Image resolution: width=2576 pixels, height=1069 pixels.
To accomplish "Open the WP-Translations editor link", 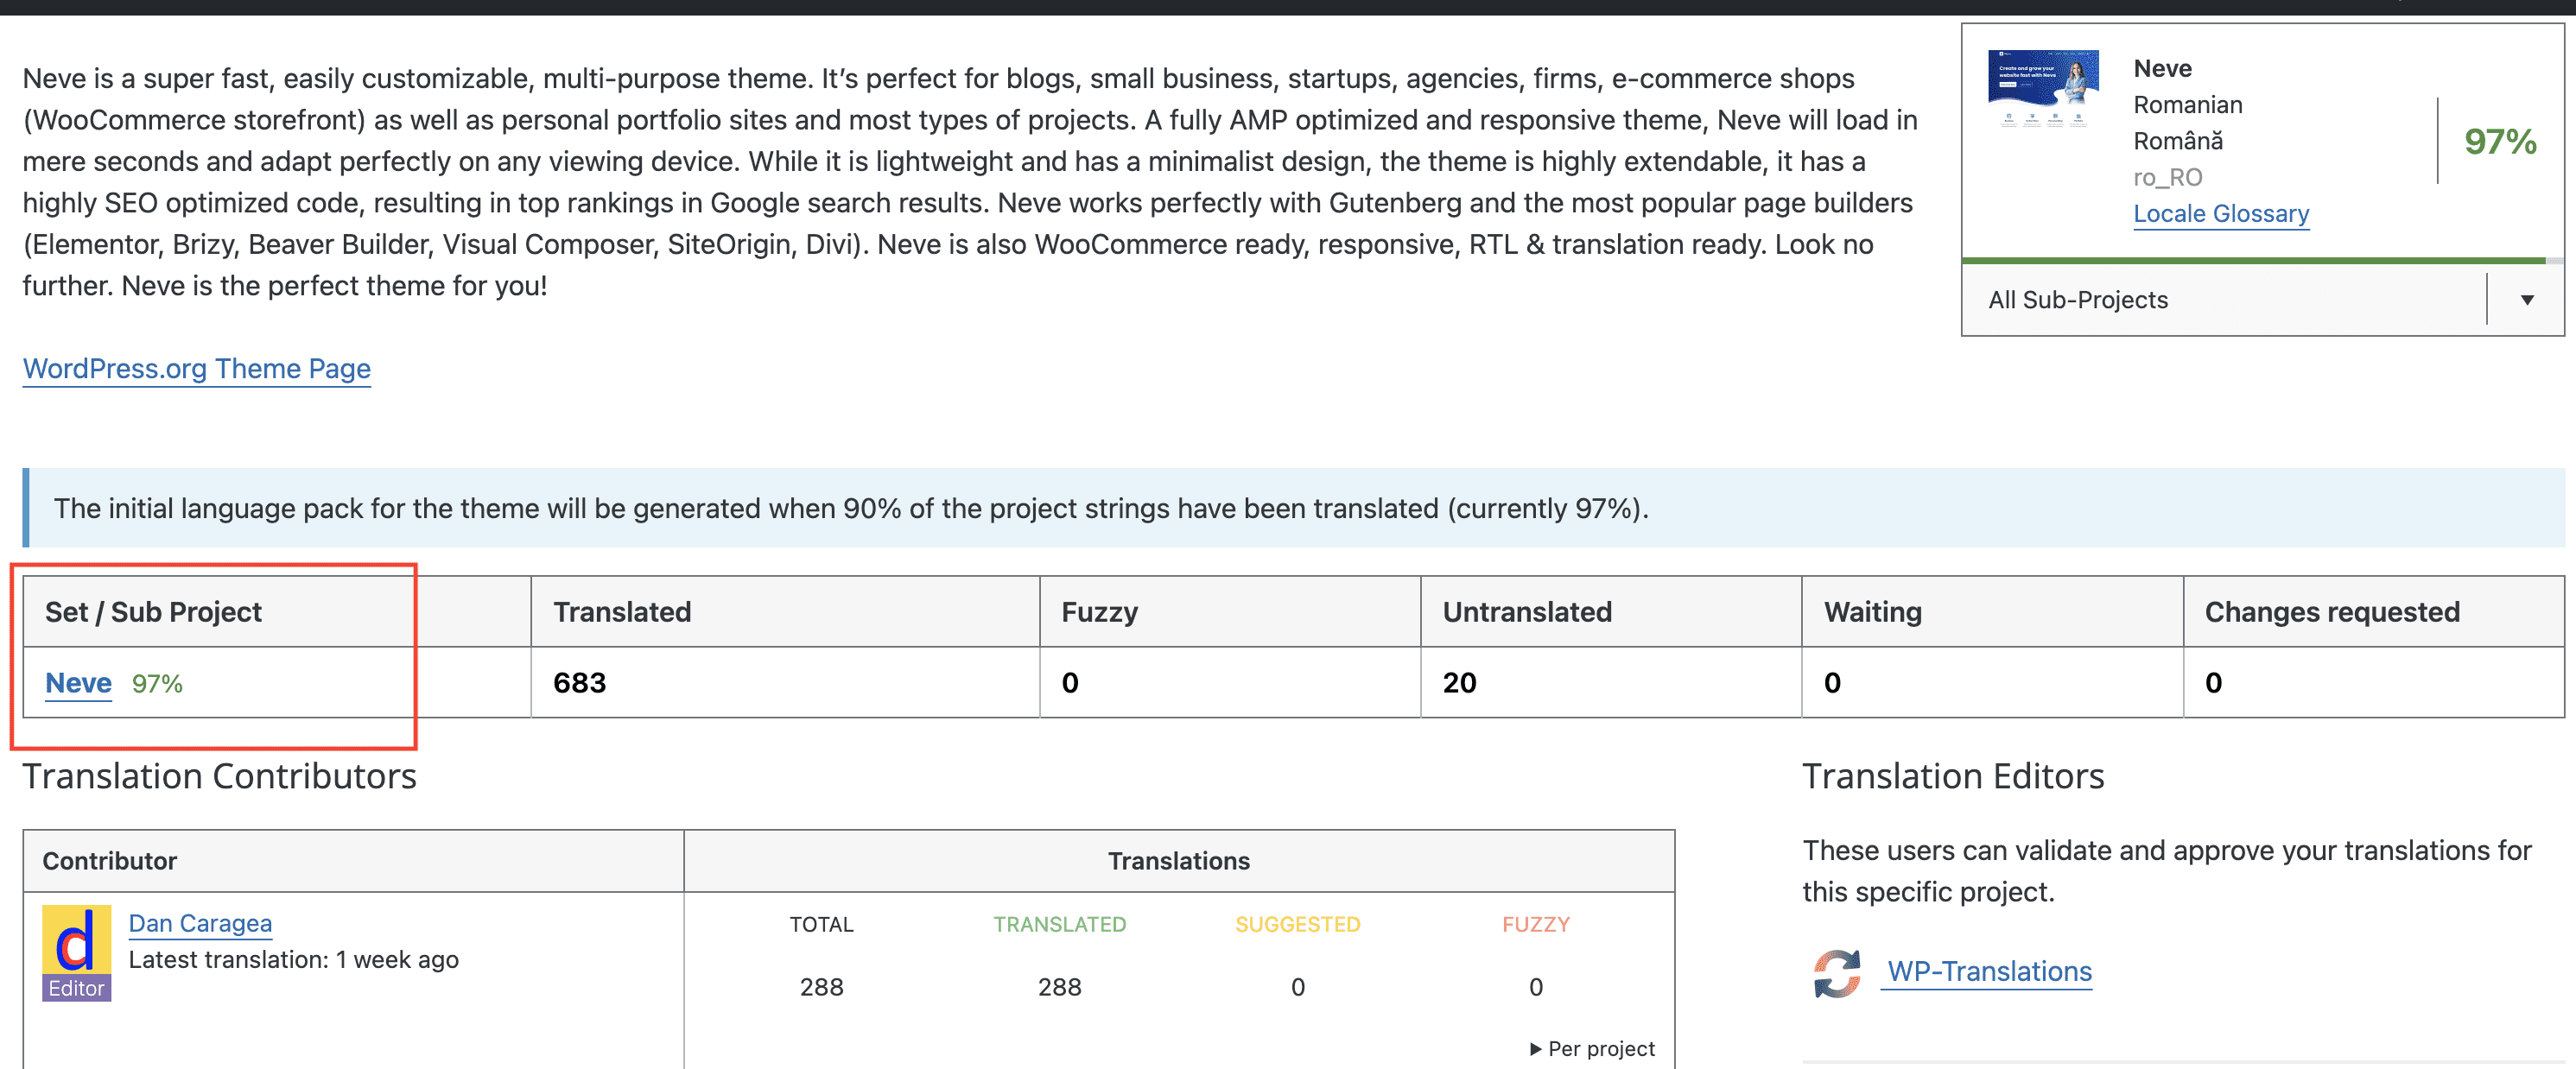I will point(1989,971).
